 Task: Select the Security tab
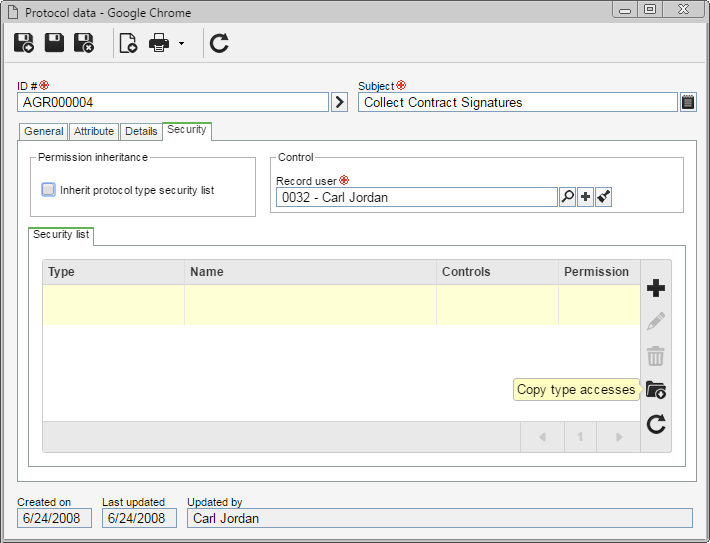click(187, 130)
